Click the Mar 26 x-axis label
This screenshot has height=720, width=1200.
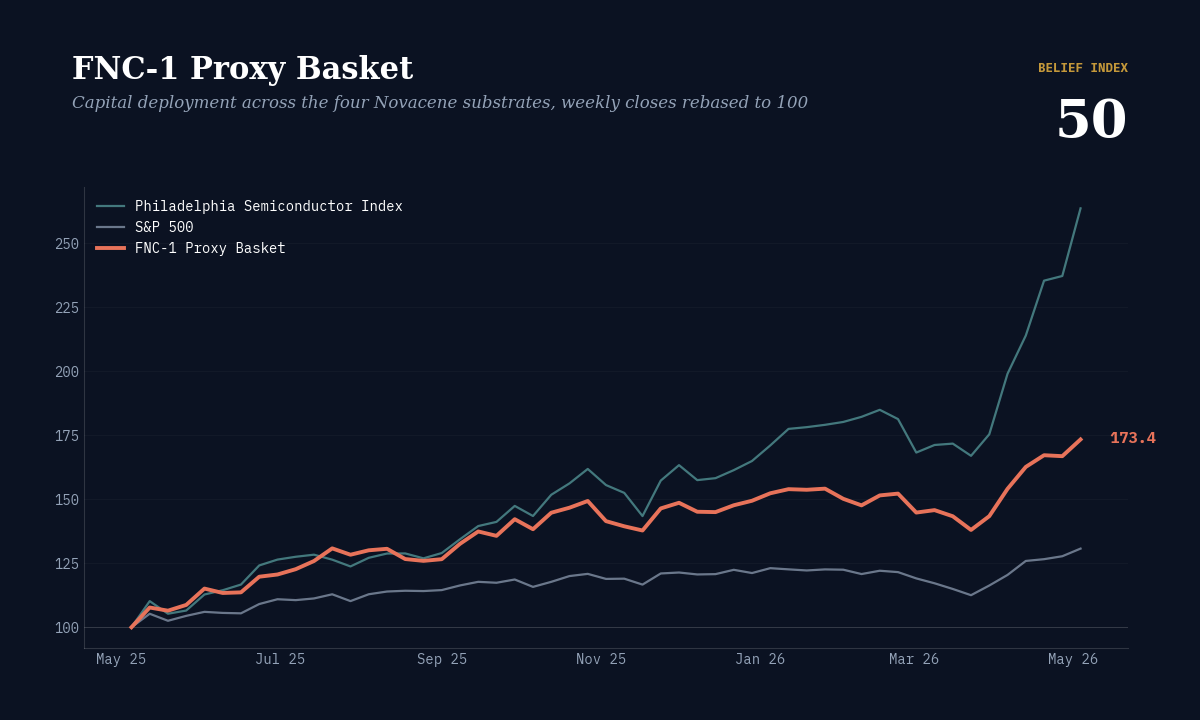click(x=914, y=659)
